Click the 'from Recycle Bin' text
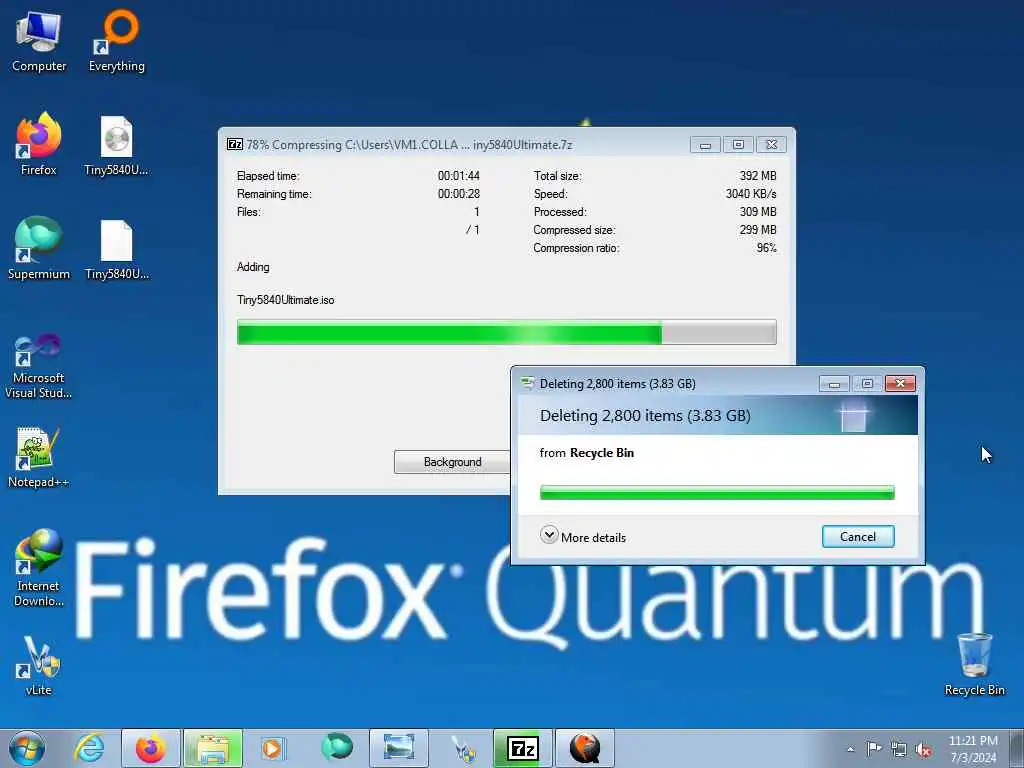1024x768 pixels. [x=586, y=453]
